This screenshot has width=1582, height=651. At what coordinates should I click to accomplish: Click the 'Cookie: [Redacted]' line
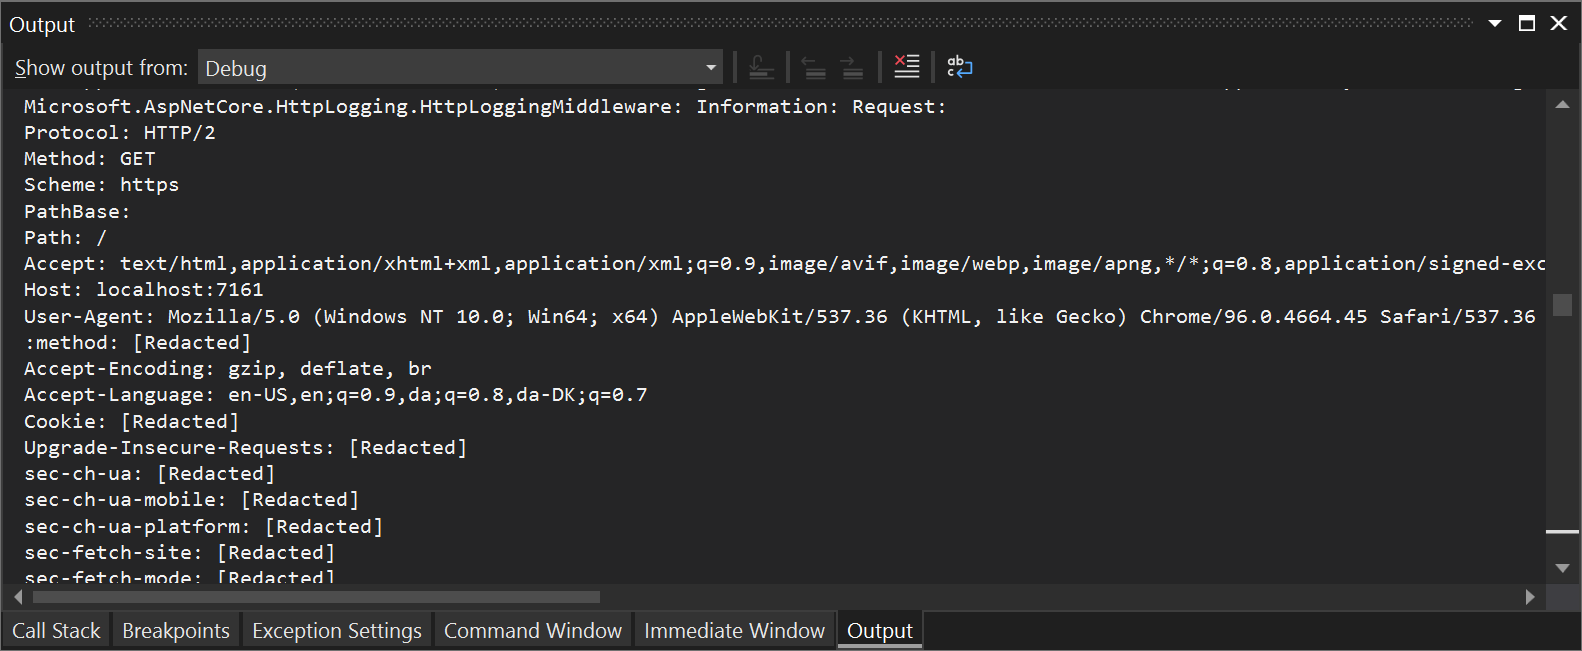[x=132, y=421]
